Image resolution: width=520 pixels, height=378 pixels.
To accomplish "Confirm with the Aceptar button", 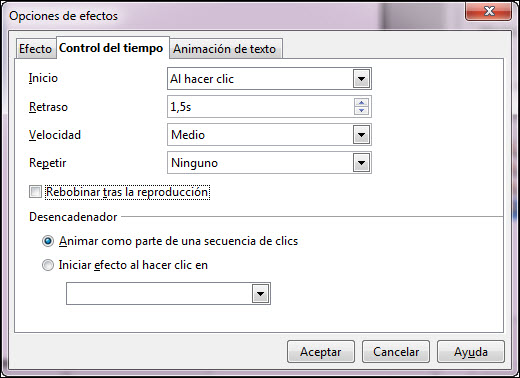I will pyautogui.click(x=321, y=352).
